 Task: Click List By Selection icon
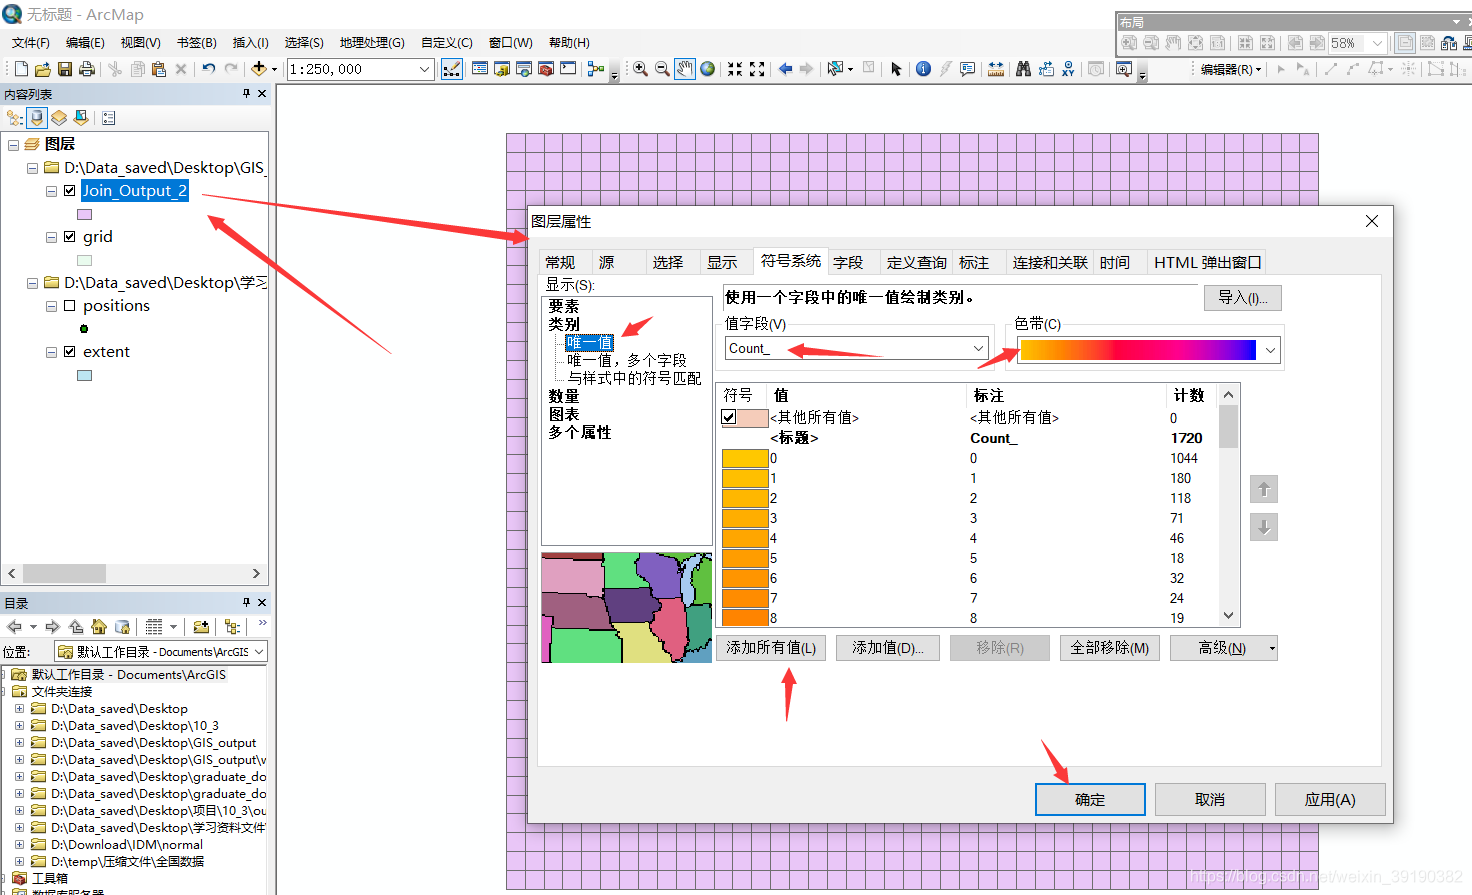click(81, 118)
